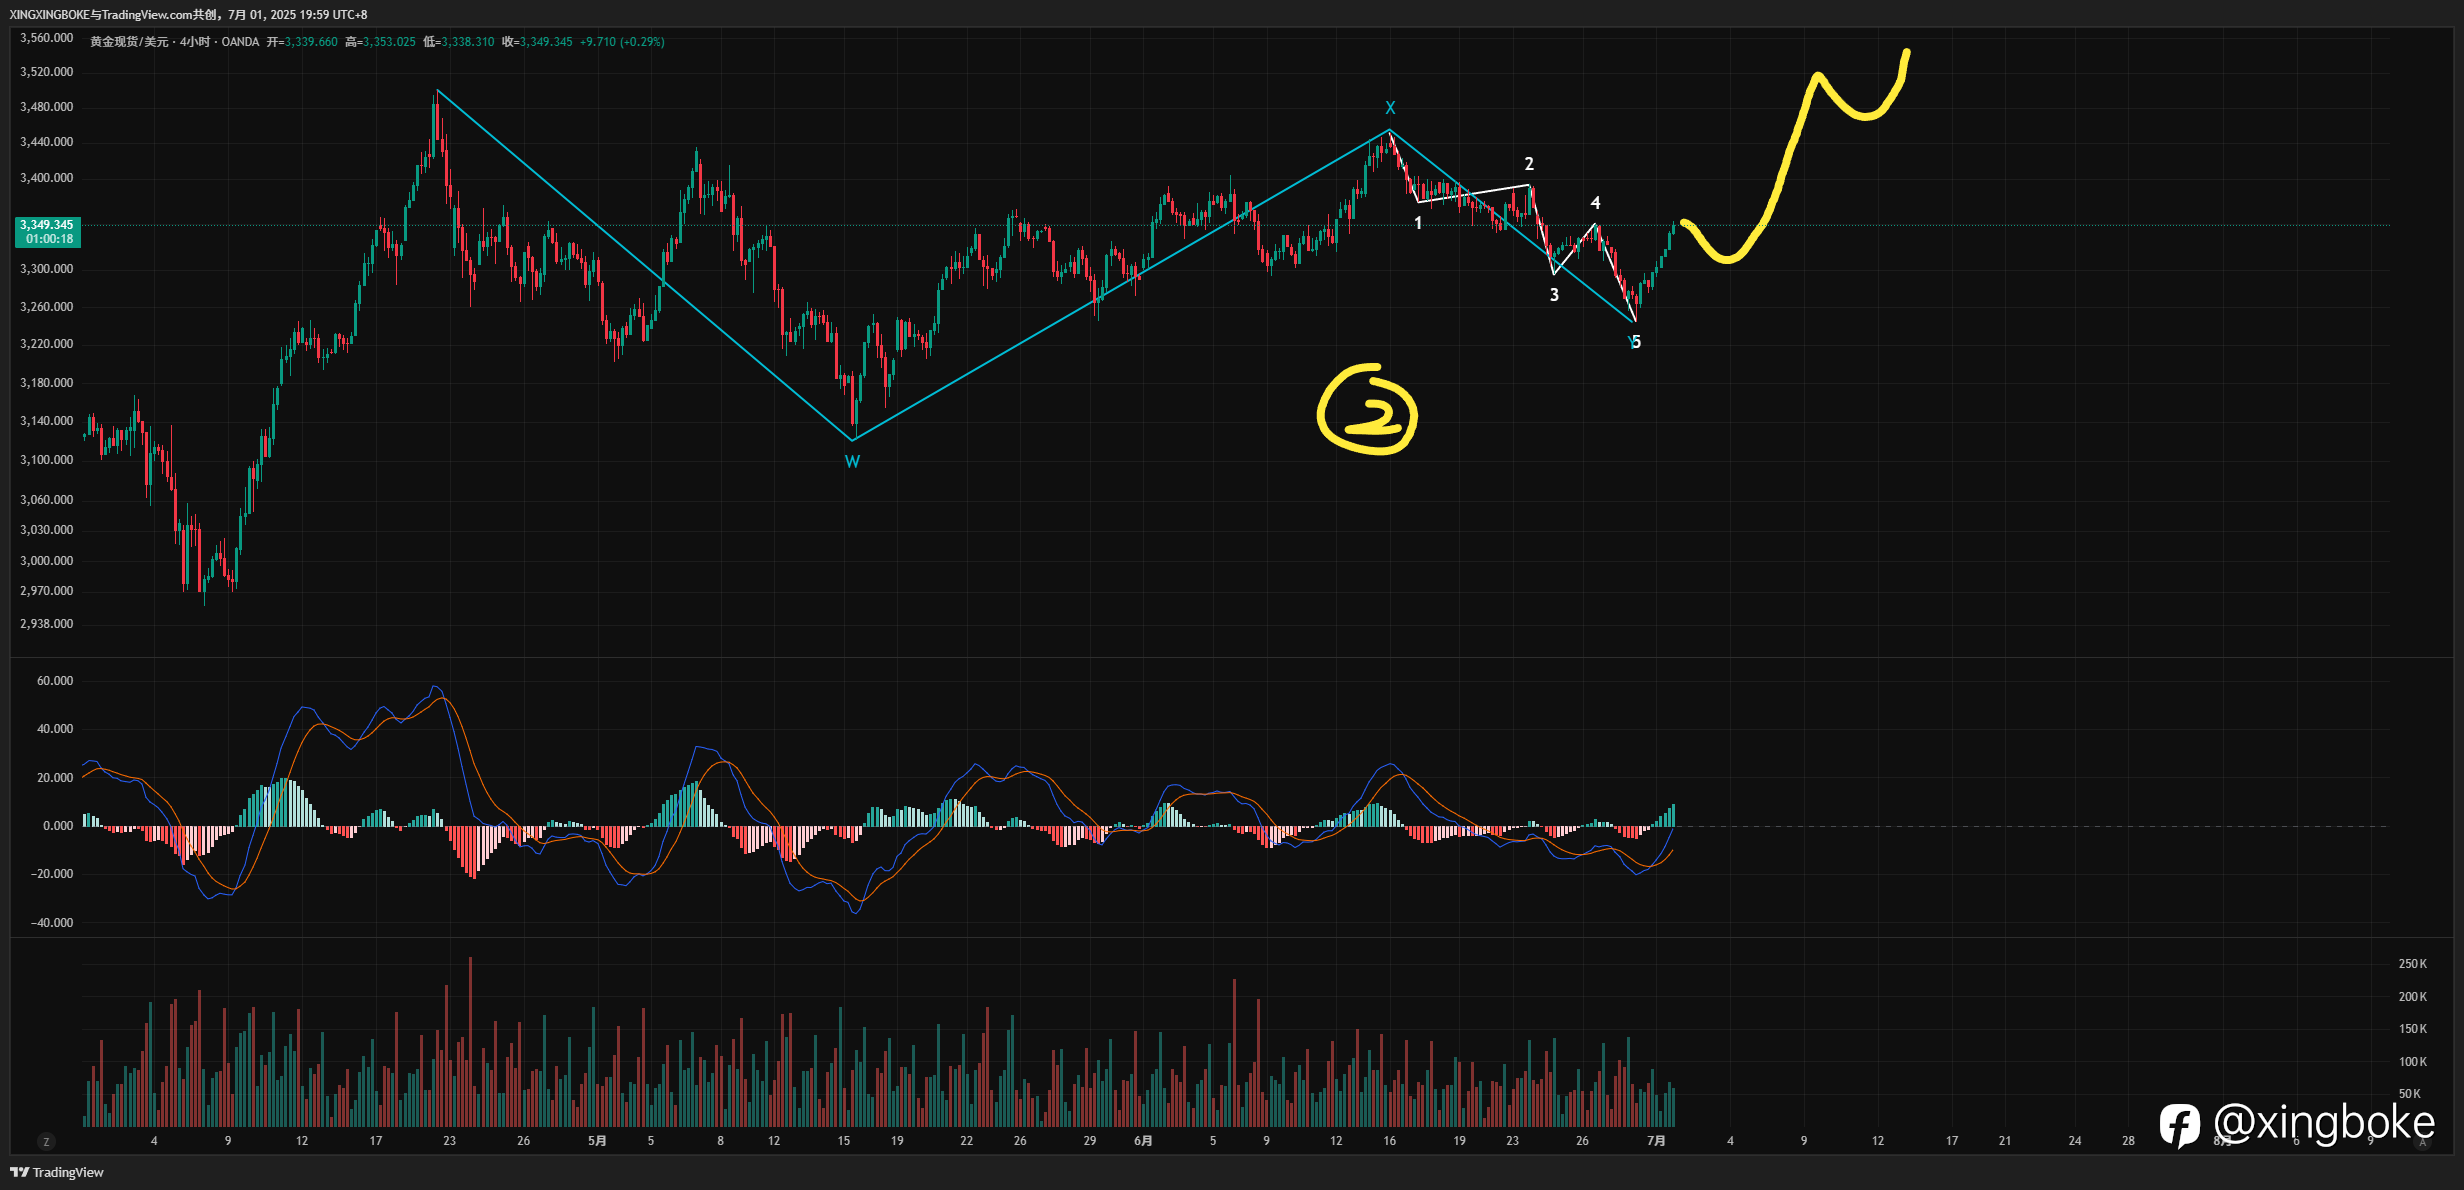Click the 5月 date label on the time axis
The width and height of the screenshot is (2464, 1190).
(597, 1141)
